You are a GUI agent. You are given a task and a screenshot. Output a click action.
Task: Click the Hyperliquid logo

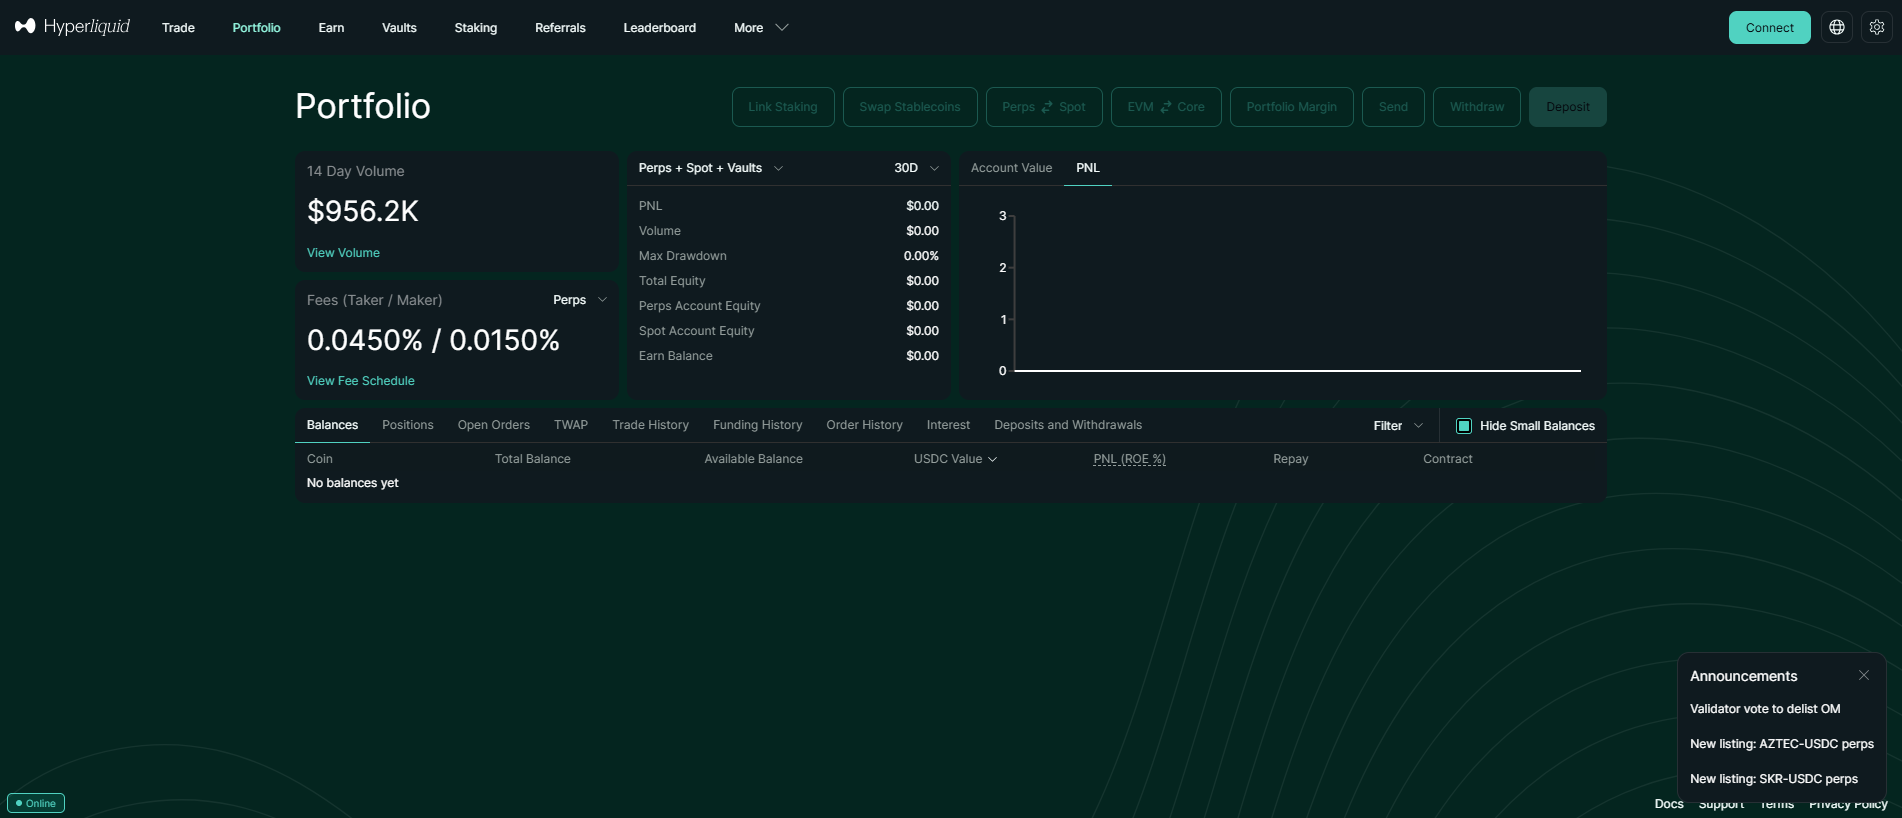[x=72, y=27]
